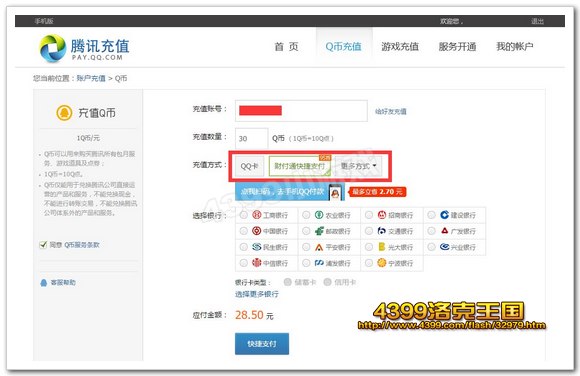Select the radio button for 宁波银行

[369, 263]
